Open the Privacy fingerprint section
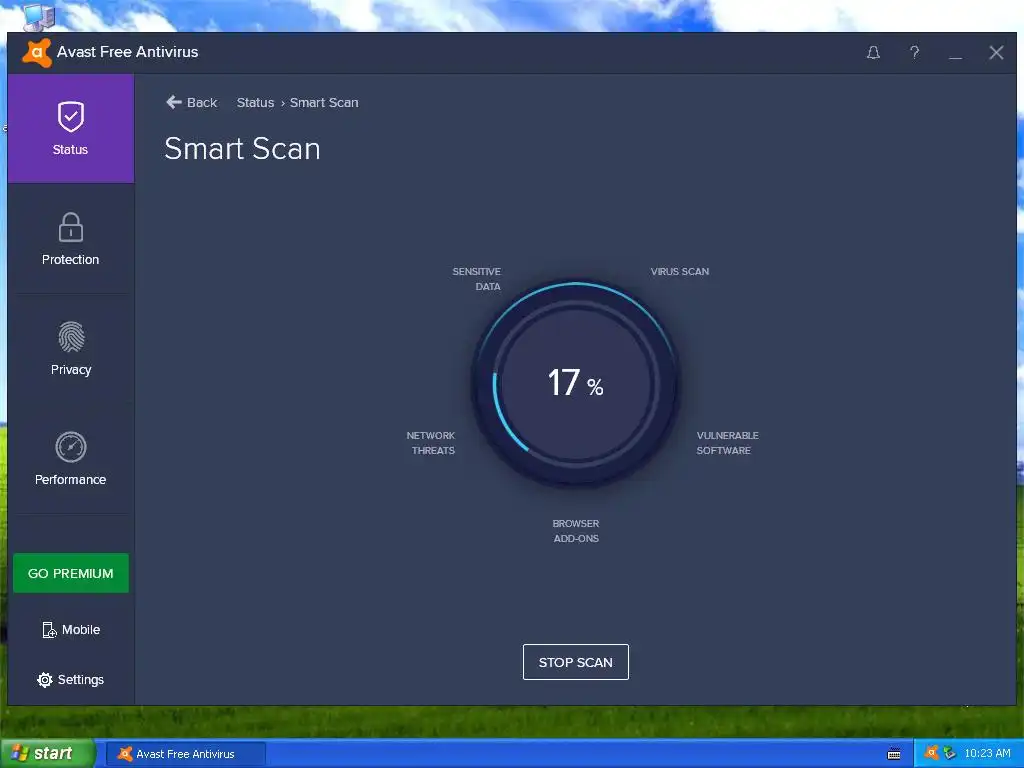 [x=71, y=348]
